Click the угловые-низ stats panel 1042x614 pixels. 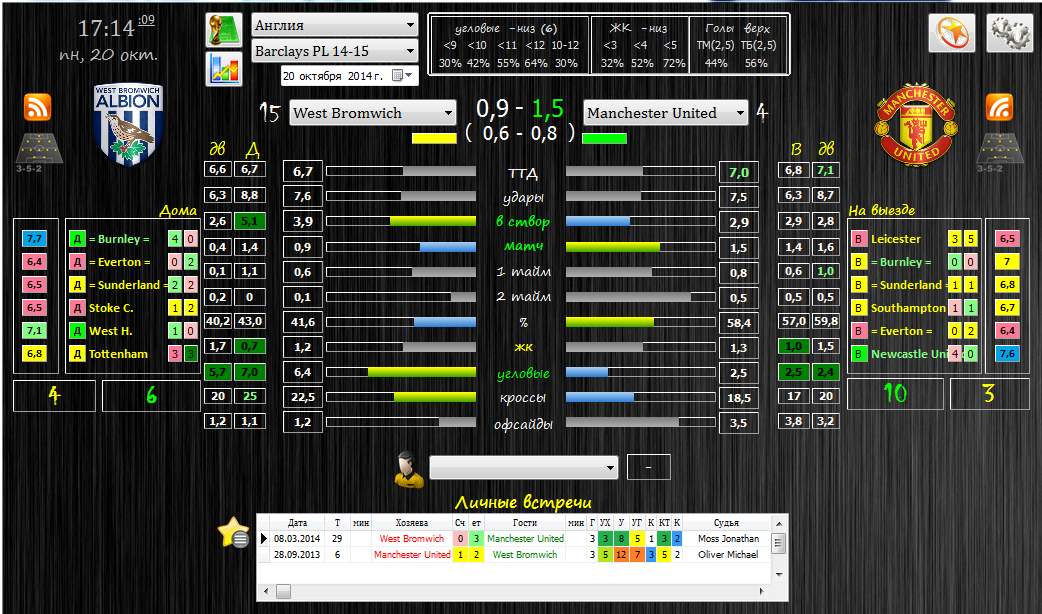[508, 45]
